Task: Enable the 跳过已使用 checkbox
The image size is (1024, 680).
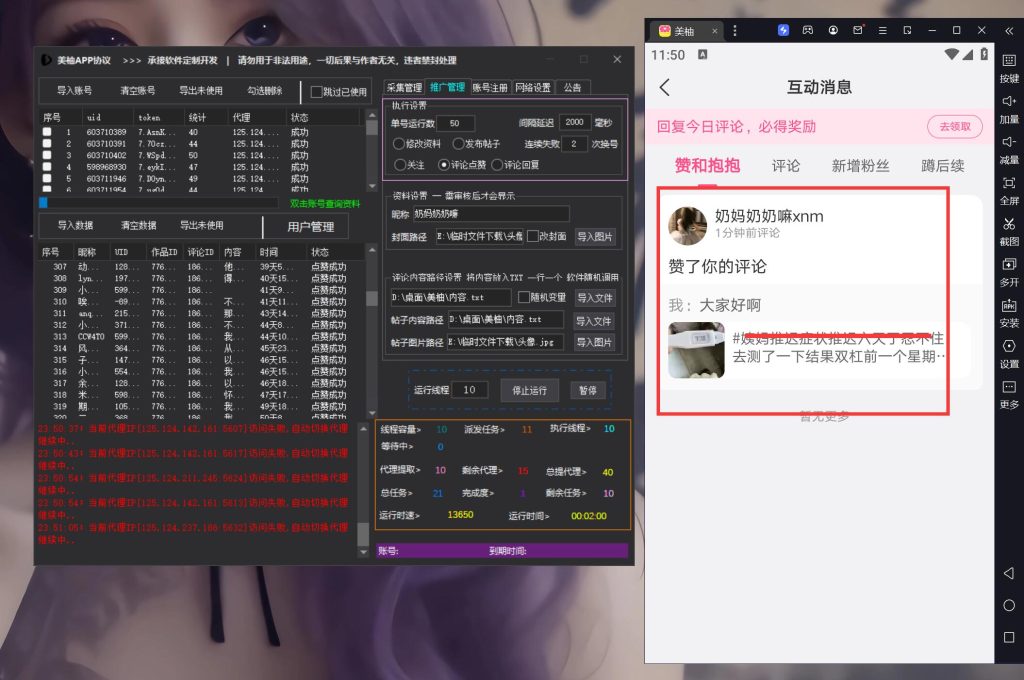Action: pos(317,92)
